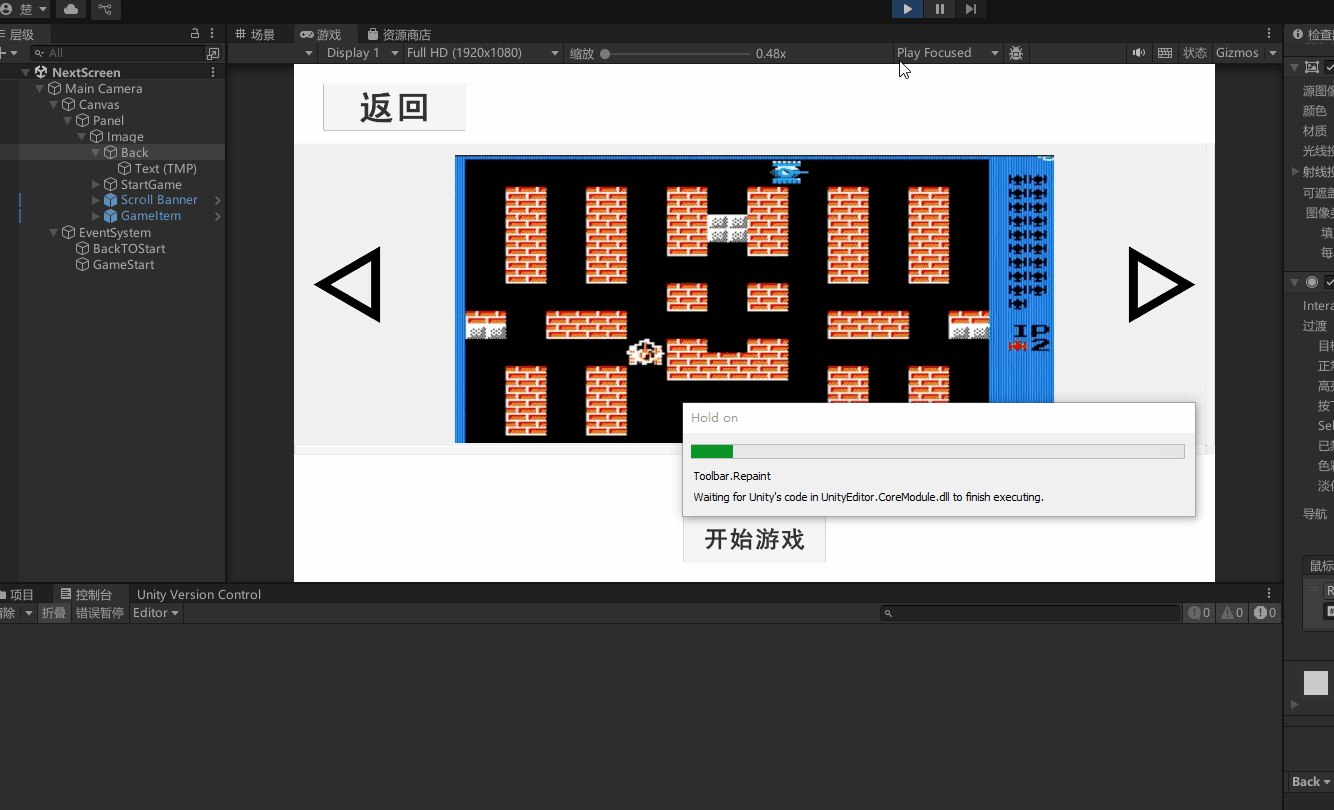Image resolution: width=1334 pixels, height=810 pixels.
Task: Click the 返回 button in game view
Action: [394, 107]
